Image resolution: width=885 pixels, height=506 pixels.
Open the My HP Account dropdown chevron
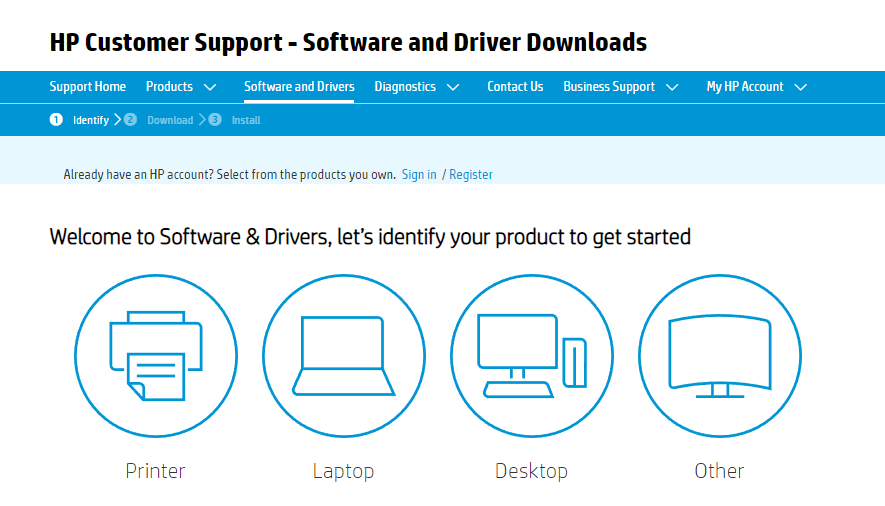point(800,87)
